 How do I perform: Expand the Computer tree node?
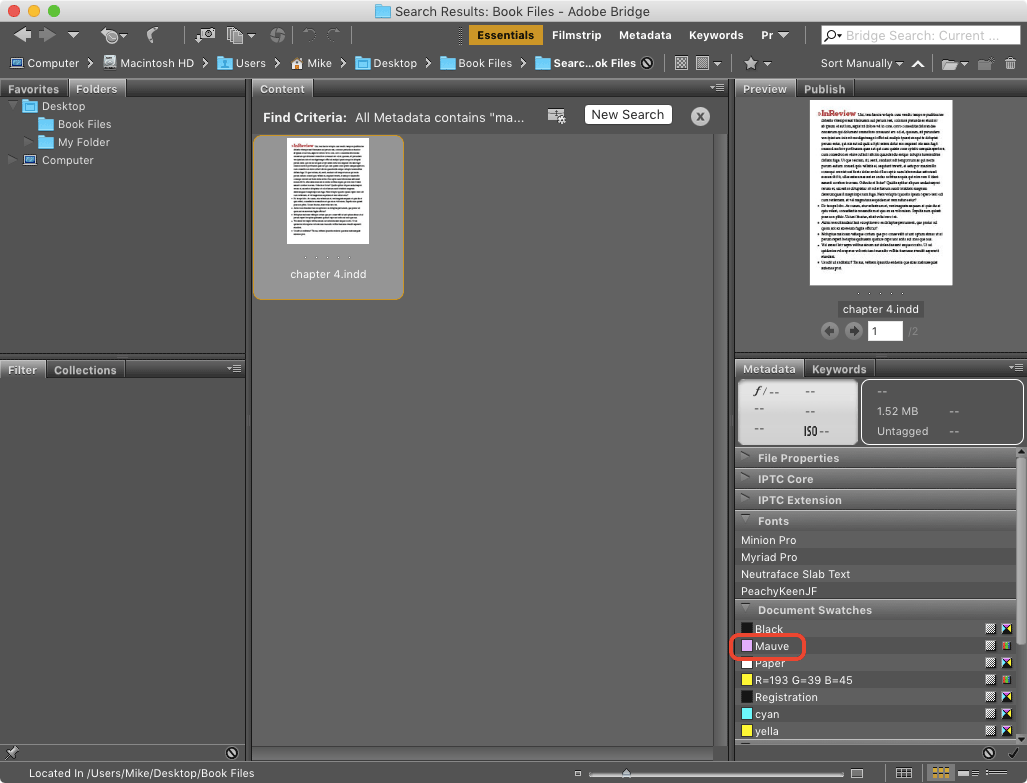12,160
